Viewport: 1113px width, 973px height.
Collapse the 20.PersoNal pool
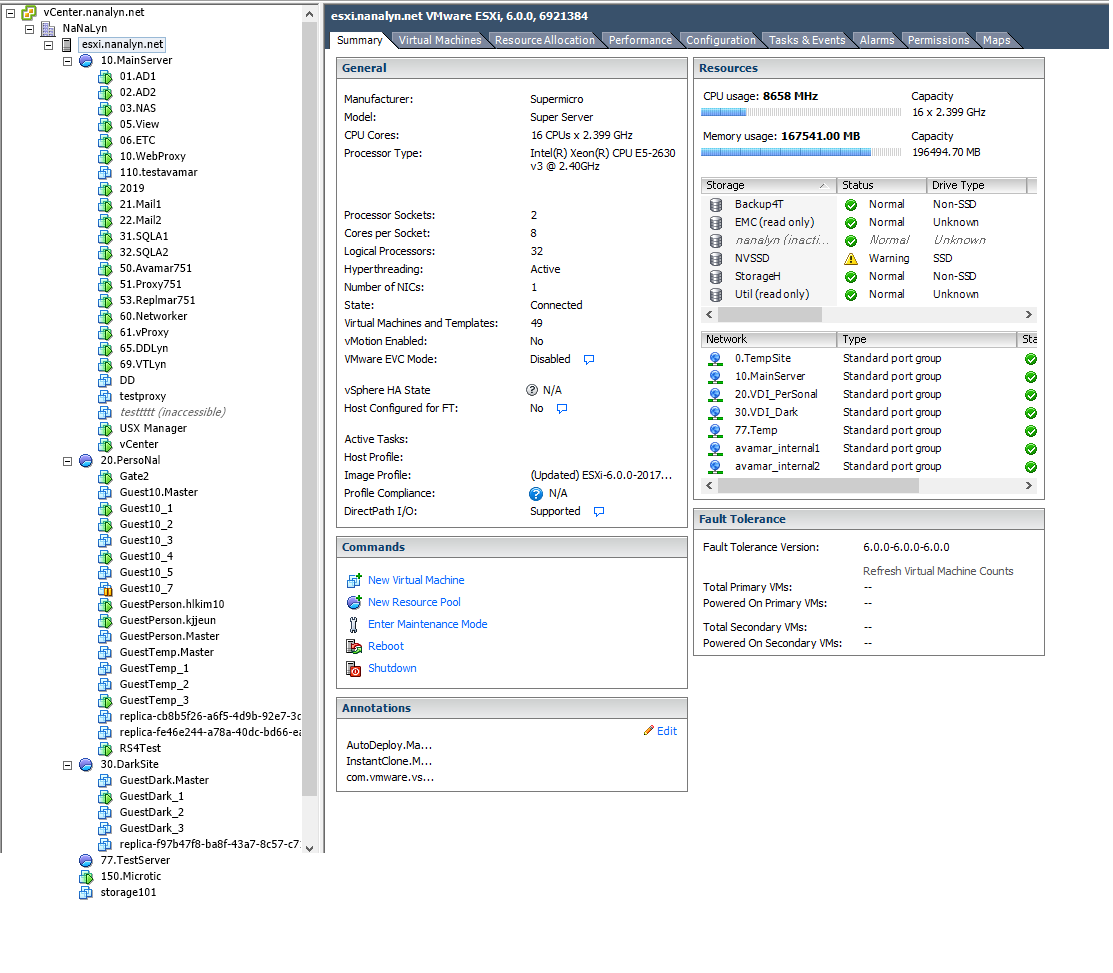pyautogui.click(x=67, y=461)
